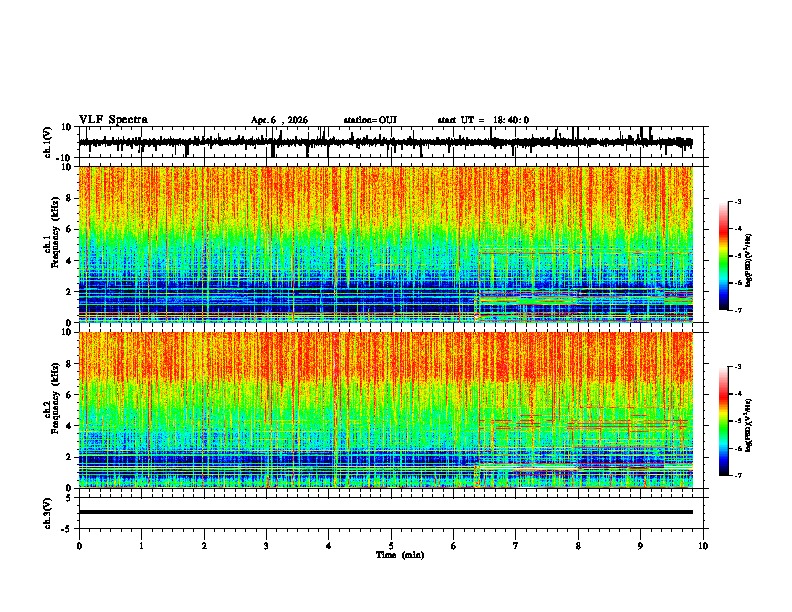
Task: Click the time axis tick label '3'
Action: (266, 546)
